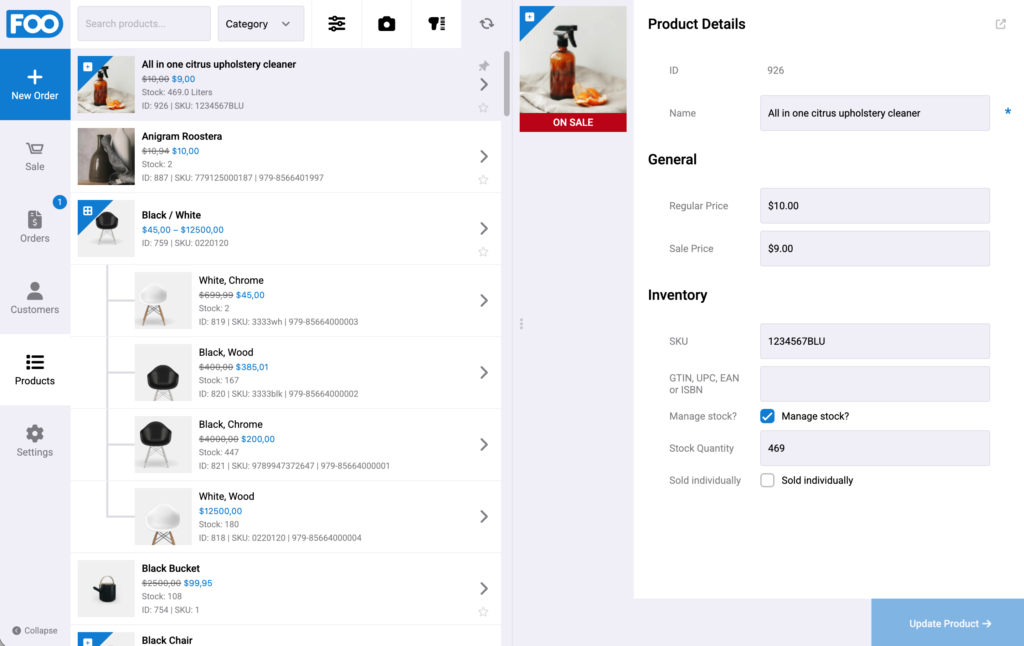Refresh the product list with sync icon
The width and height of the screenshot is (1024, 646).
487,24
